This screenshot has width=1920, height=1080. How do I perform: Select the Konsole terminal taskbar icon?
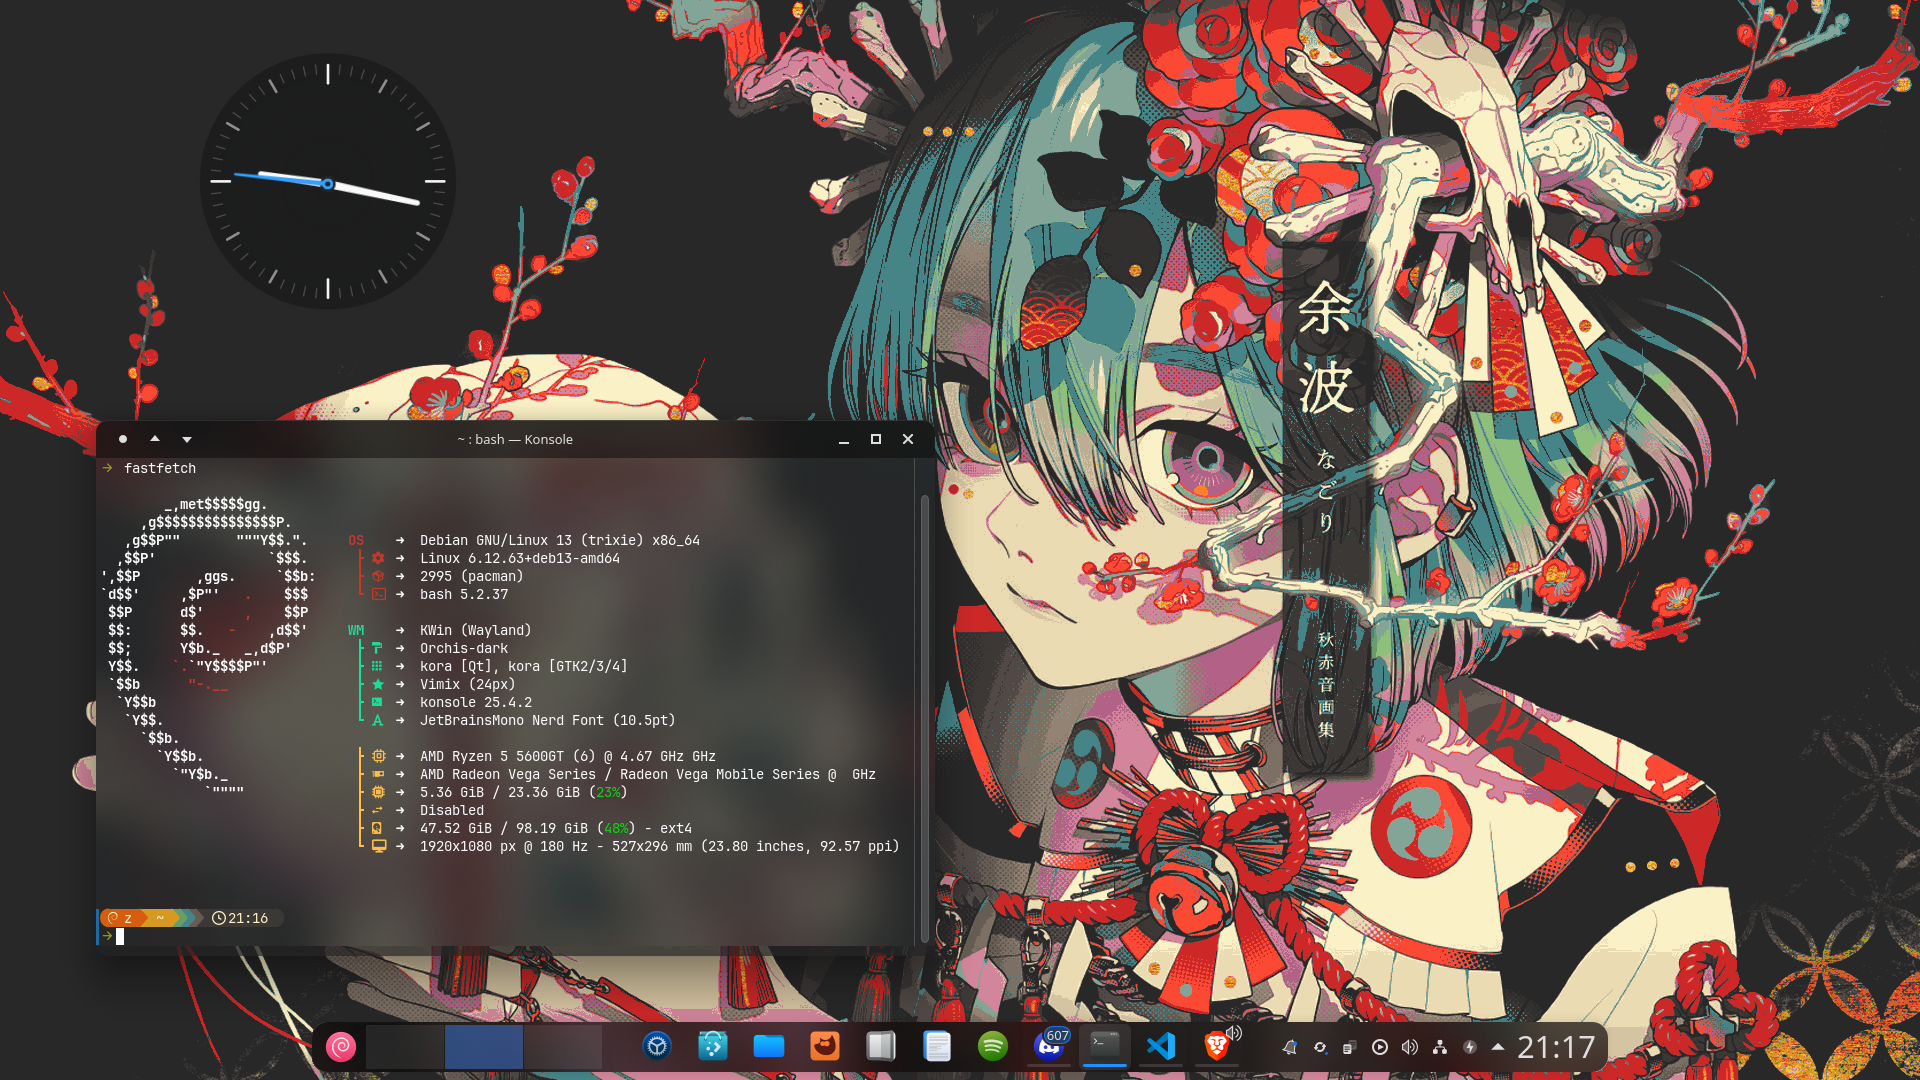pyautogui.click(x=1105, y=1046)
